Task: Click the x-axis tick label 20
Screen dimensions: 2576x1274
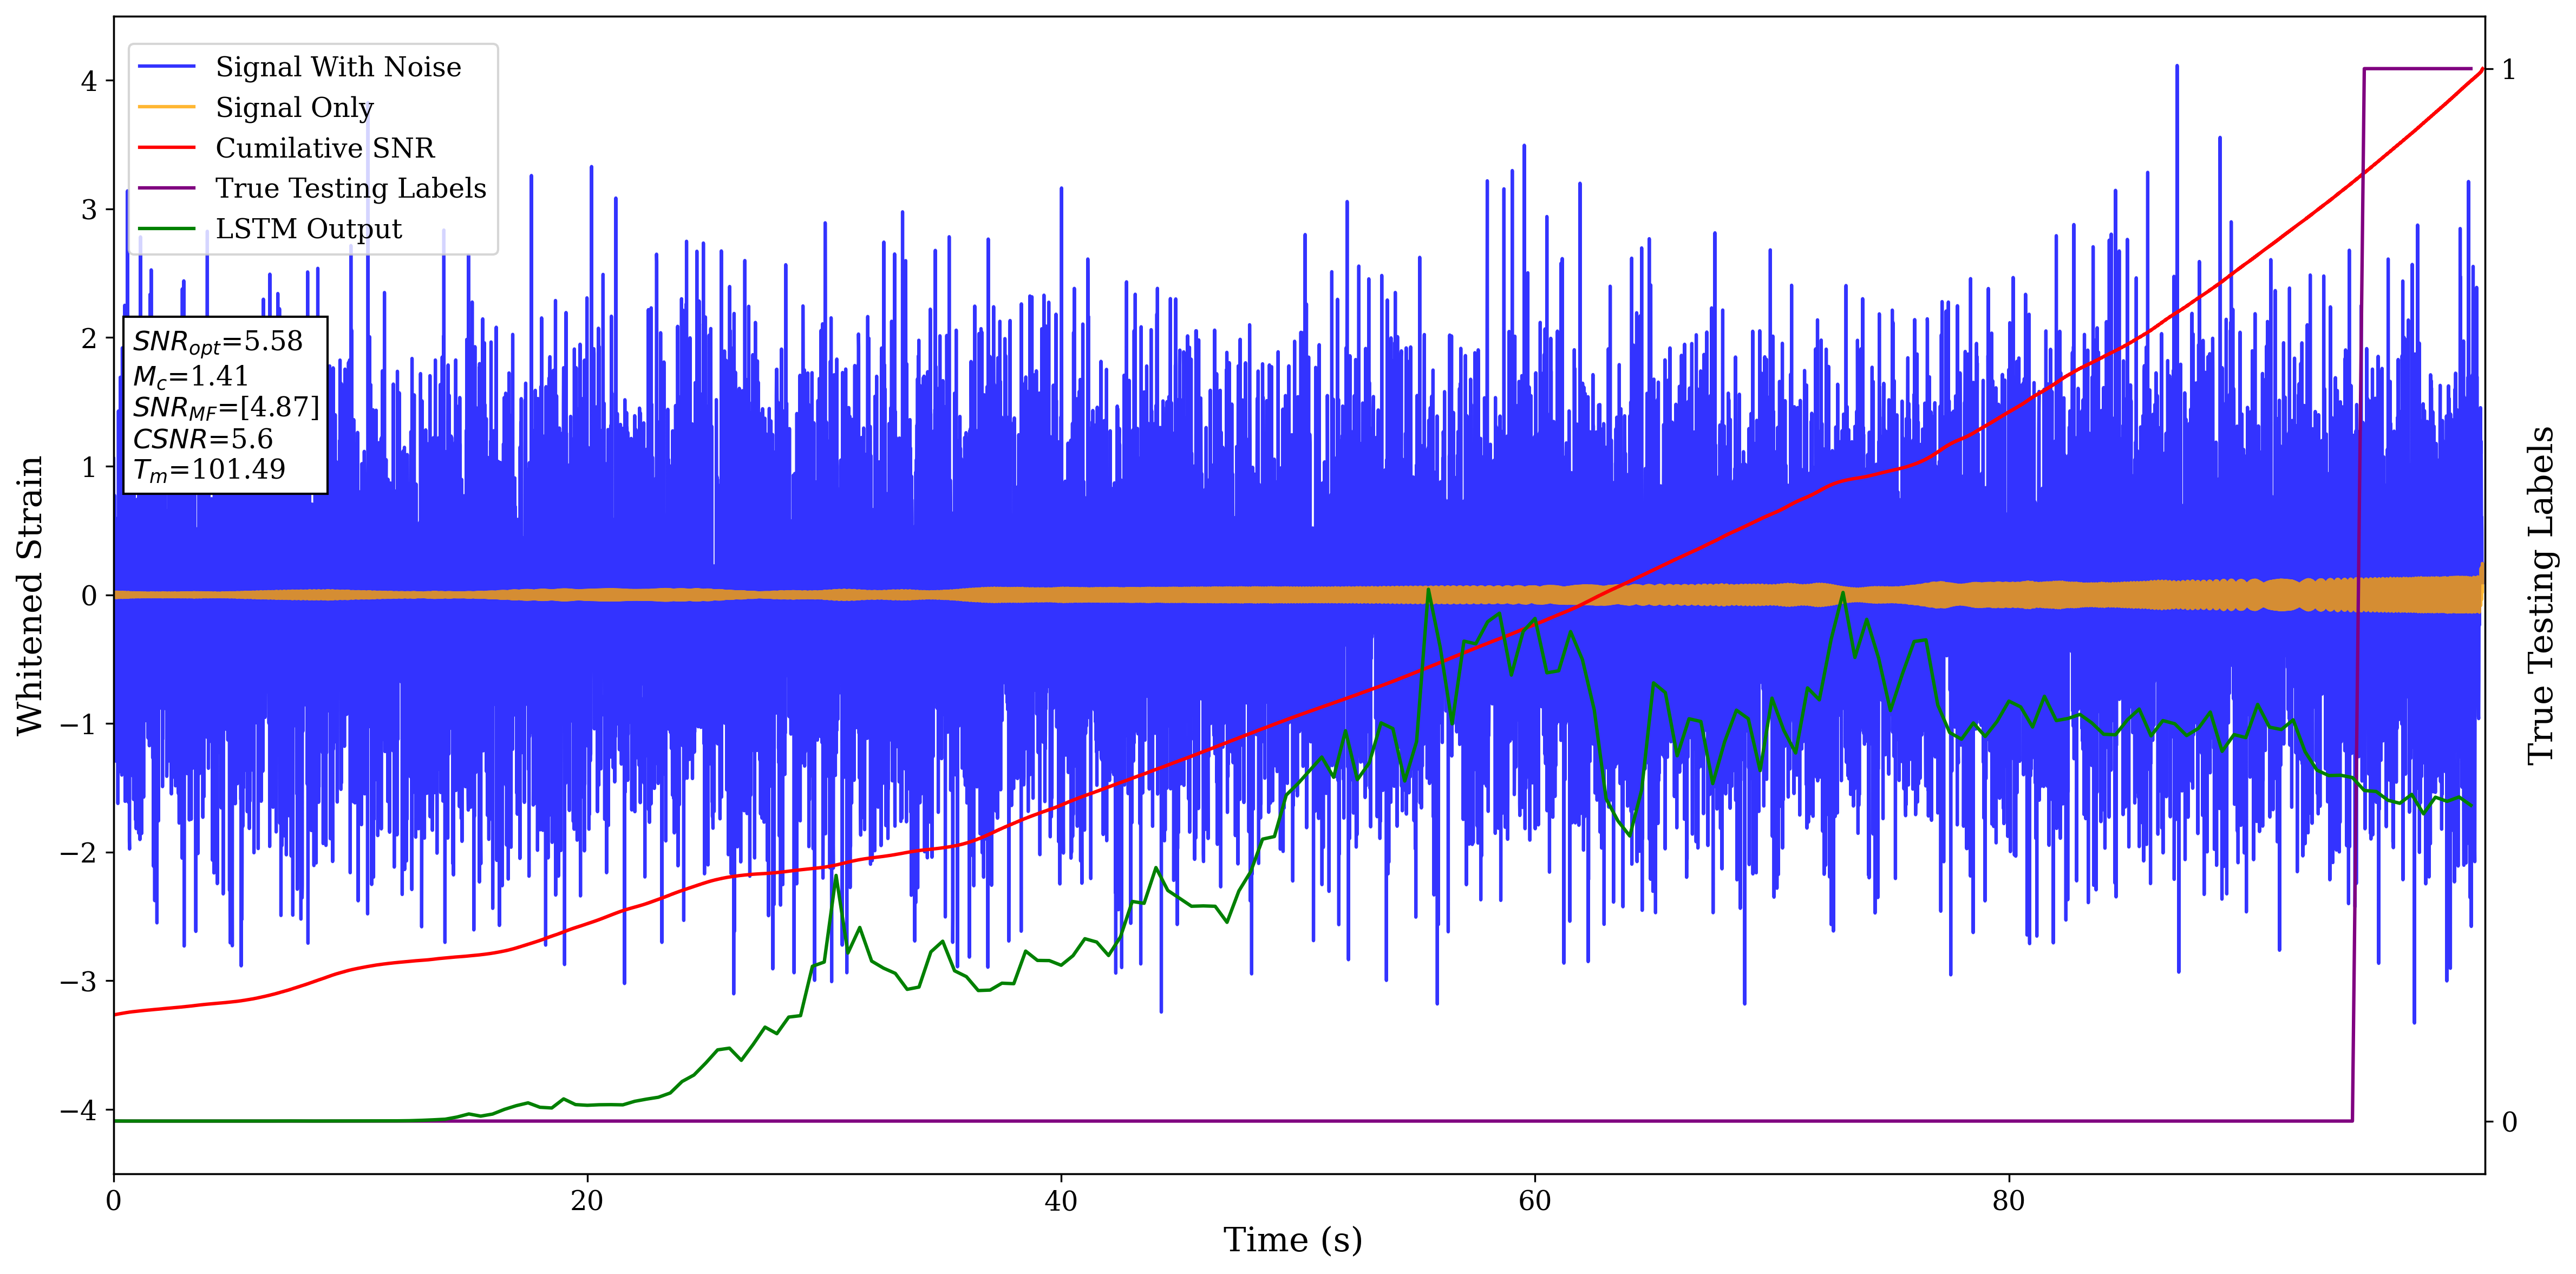Action: pos(587,1201)
